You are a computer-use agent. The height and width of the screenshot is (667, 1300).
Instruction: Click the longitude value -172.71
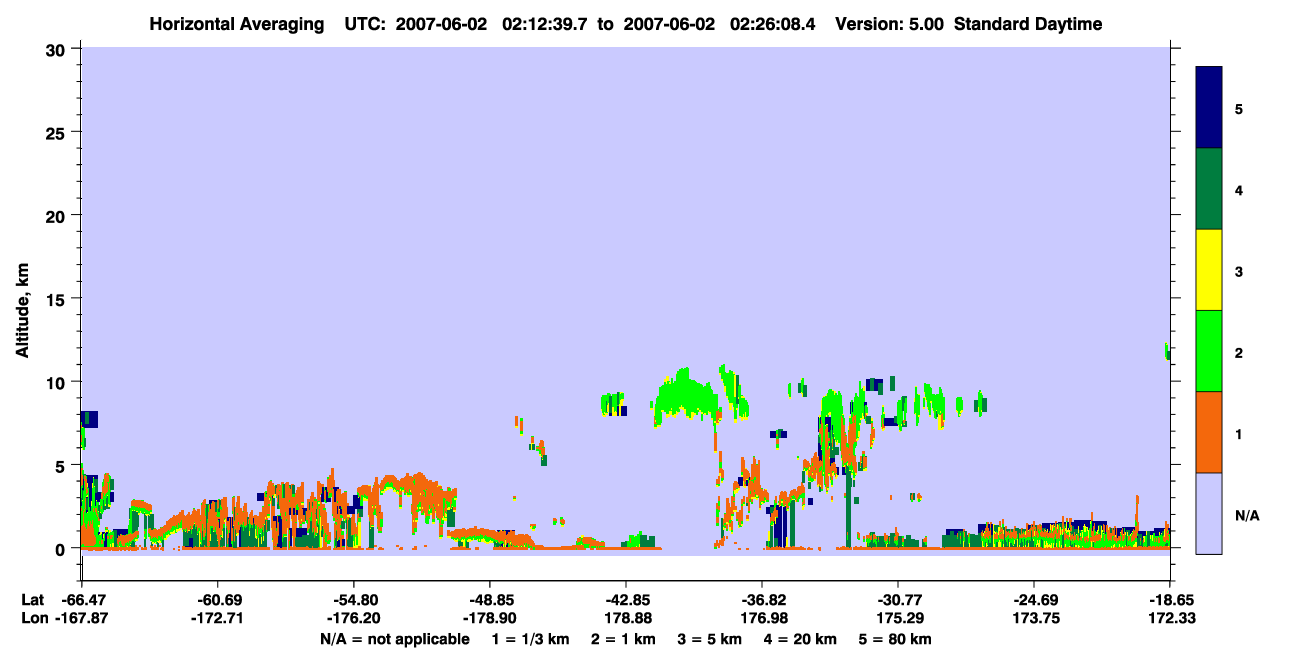(218, 618)
